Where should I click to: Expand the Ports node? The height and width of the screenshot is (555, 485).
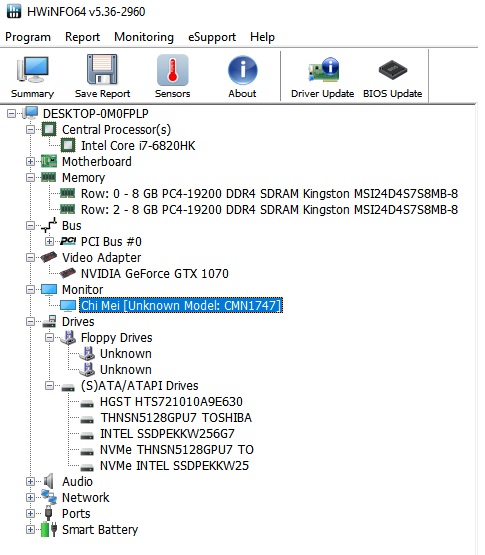30,513
